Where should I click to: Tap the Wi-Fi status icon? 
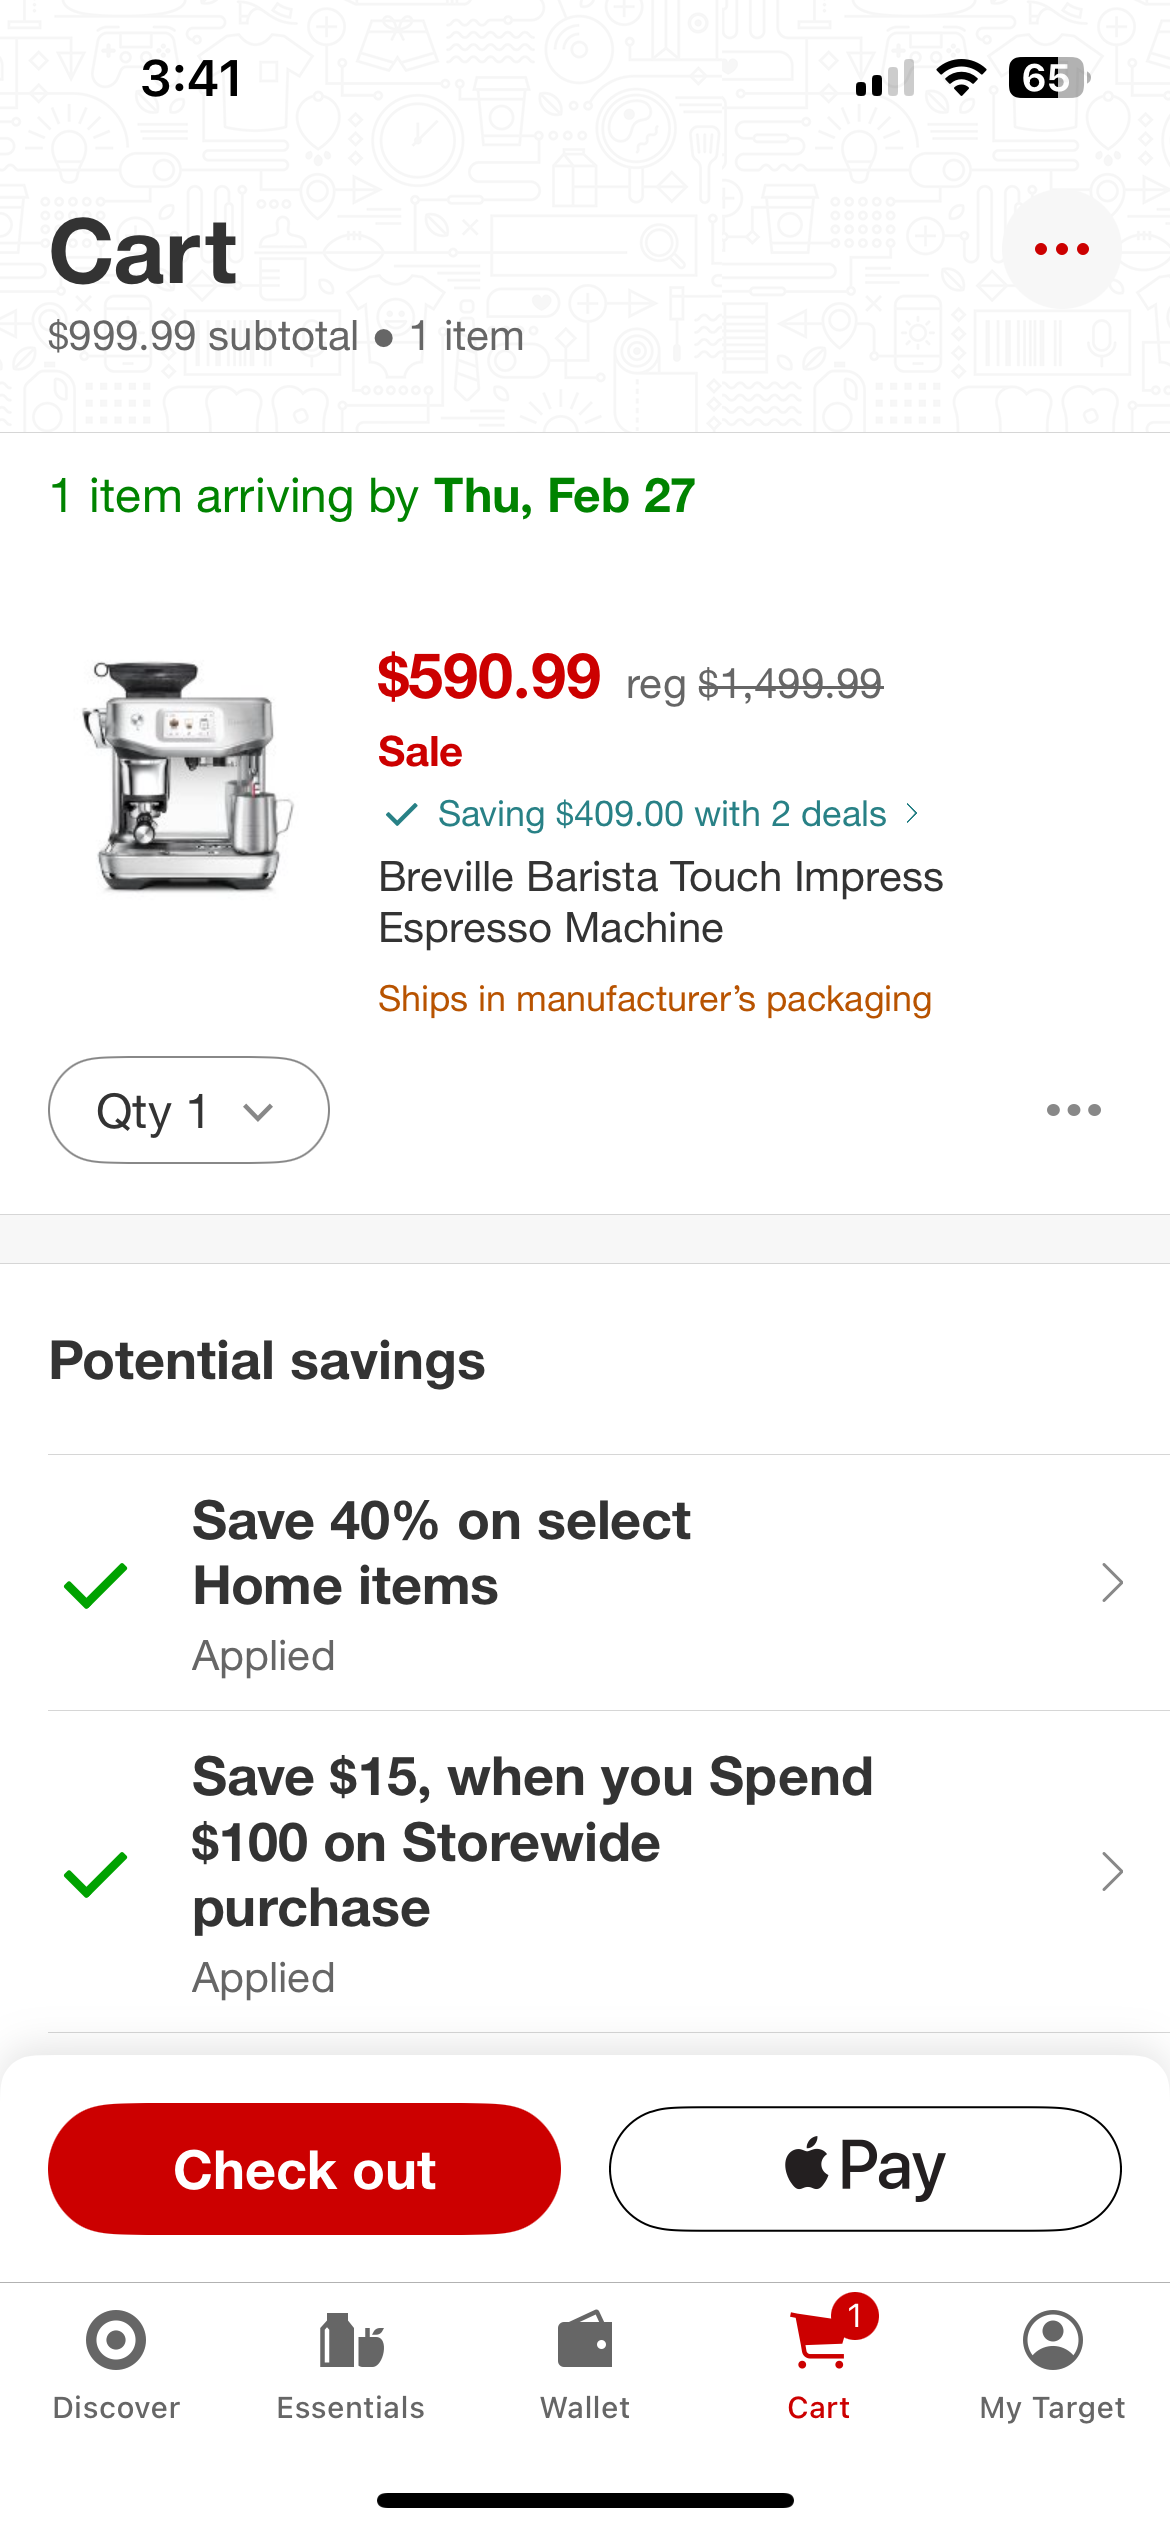(x=961, y=78)
